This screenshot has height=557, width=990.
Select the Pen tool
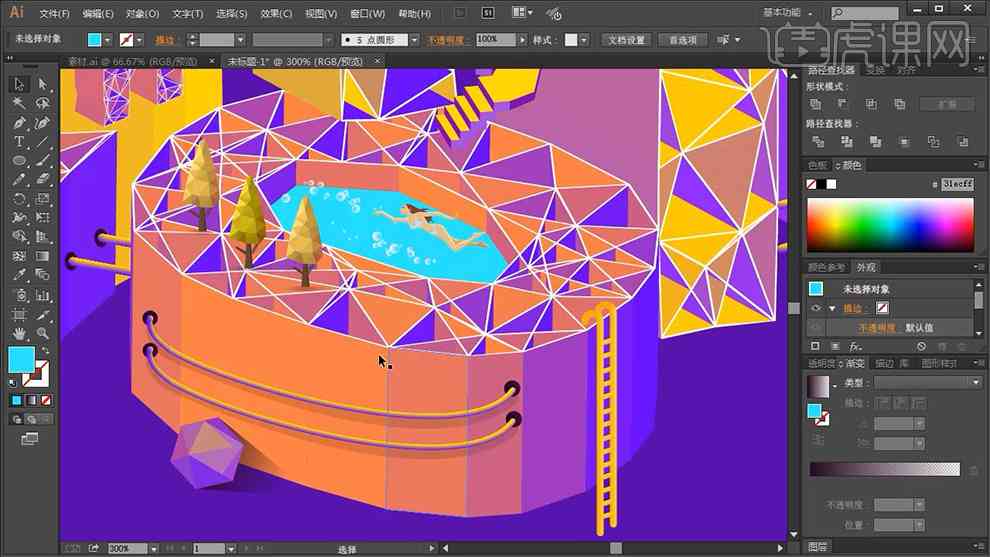click(x=19, y=123)
